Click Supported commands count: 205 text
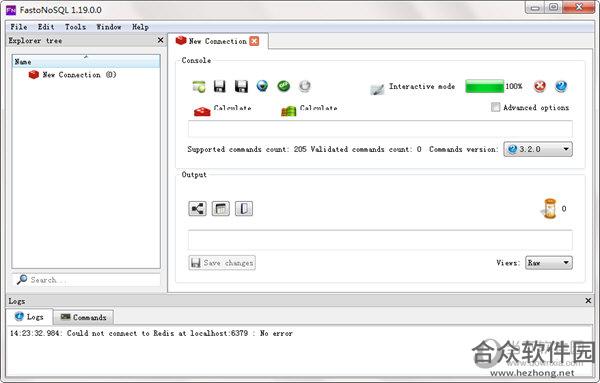The image size is (600, 383). pos(247,149)
